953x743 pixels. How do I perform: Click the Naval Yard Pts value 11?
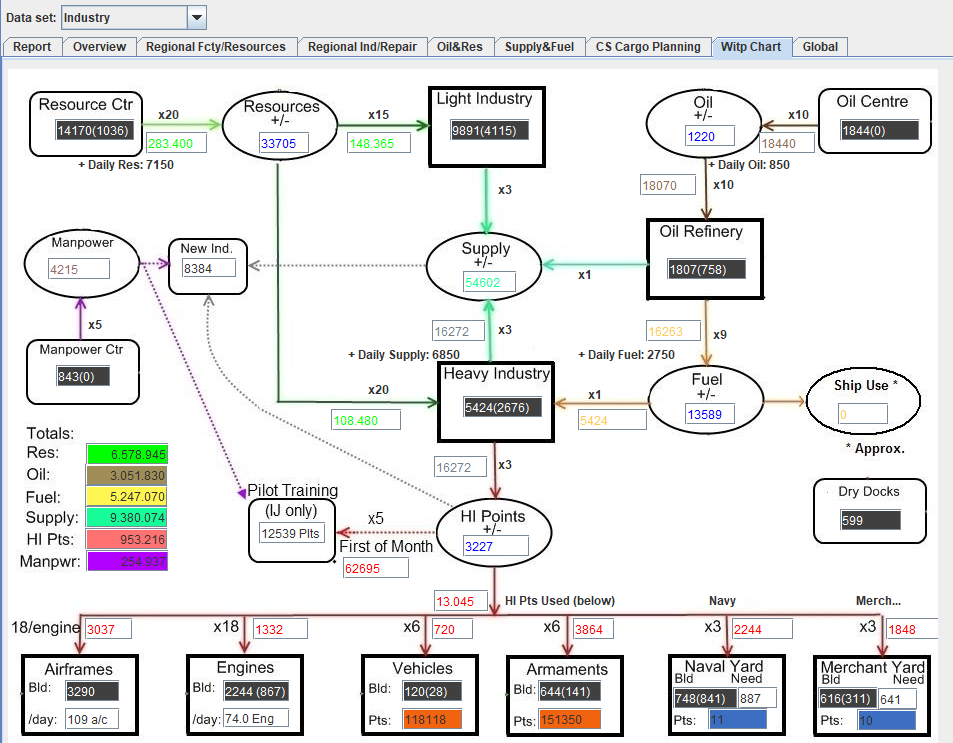737,719
